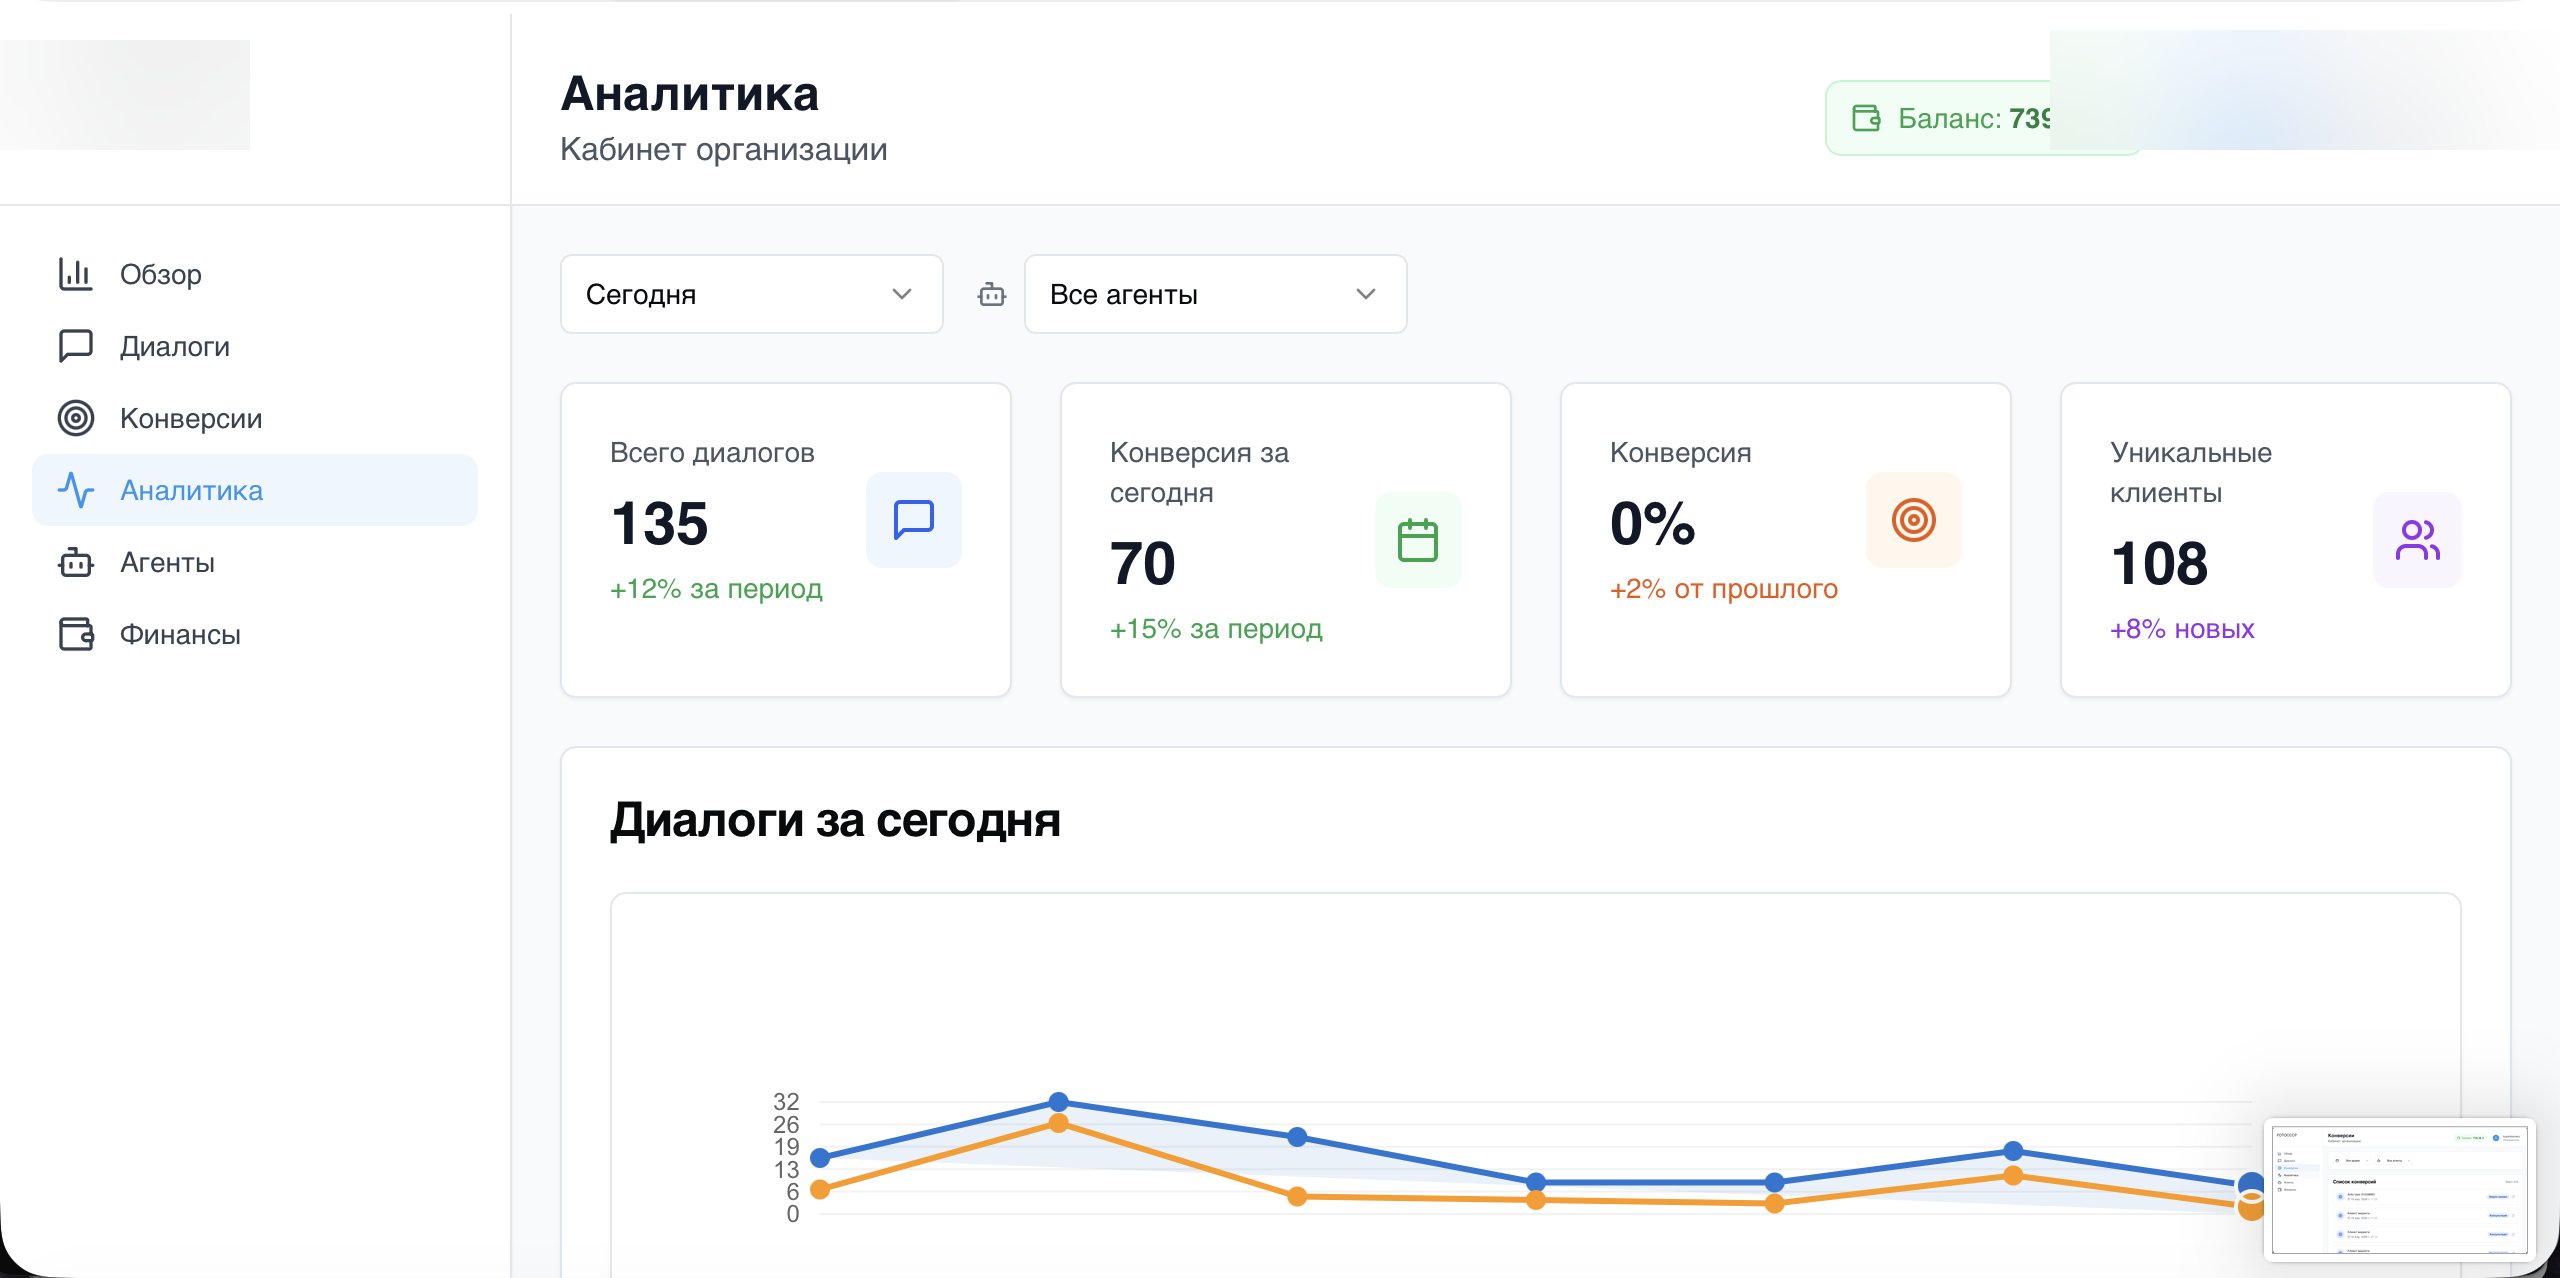Click the chat bubble icon on Всего диалогов card
Screen dimensions: 2560x1278
[913, 519]
